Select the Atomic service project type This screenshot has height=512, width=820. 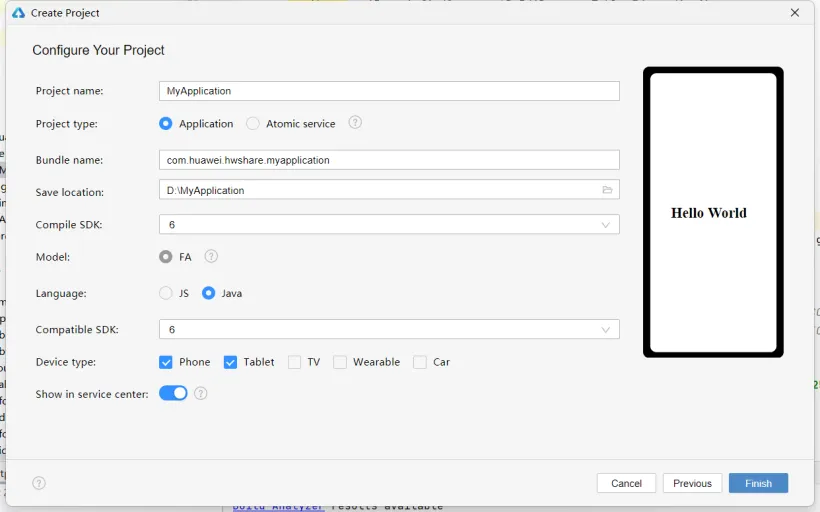(253, 124)
